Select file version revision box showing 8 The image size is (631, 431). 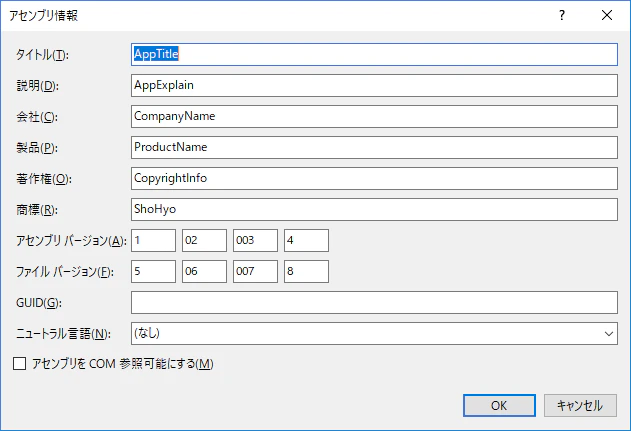[306, 271]
